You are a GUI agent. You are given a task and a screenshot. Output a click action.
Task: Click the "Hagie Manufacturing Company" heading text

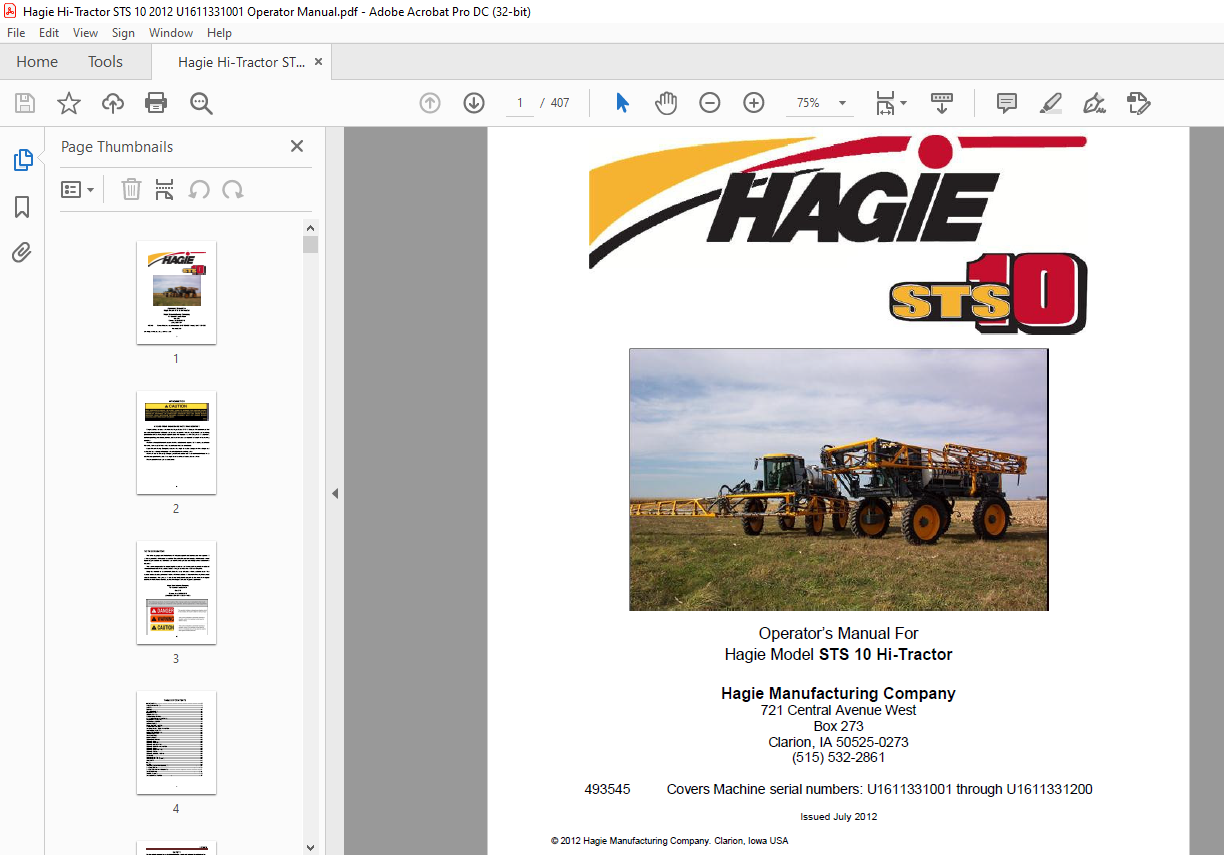(x=838, y=693)
